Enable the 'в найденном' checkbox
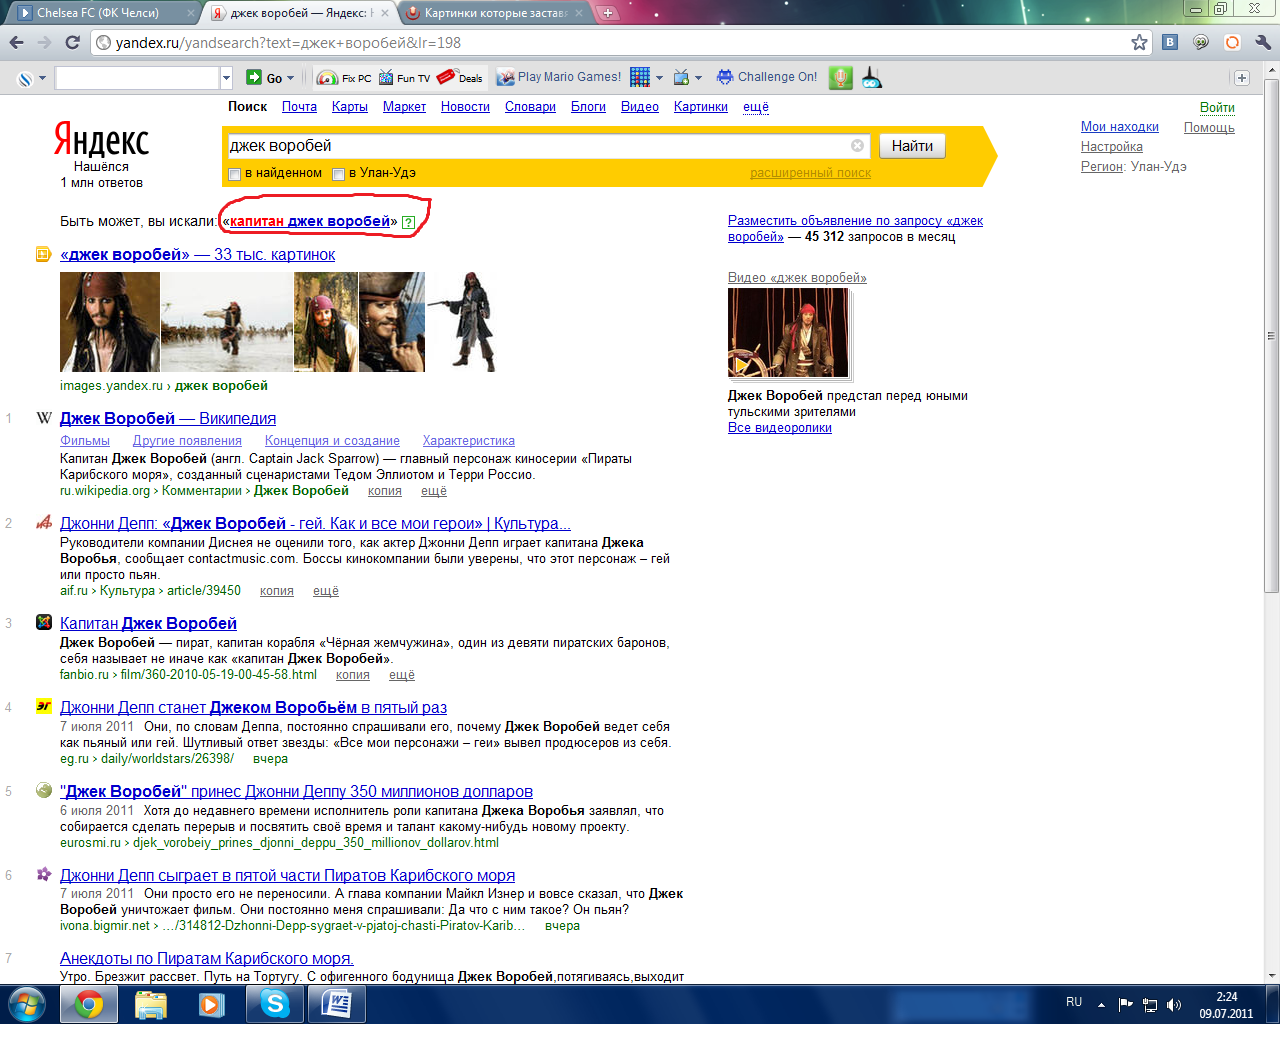This screenshot has height=1045, width=1280. tap(235, 174)
